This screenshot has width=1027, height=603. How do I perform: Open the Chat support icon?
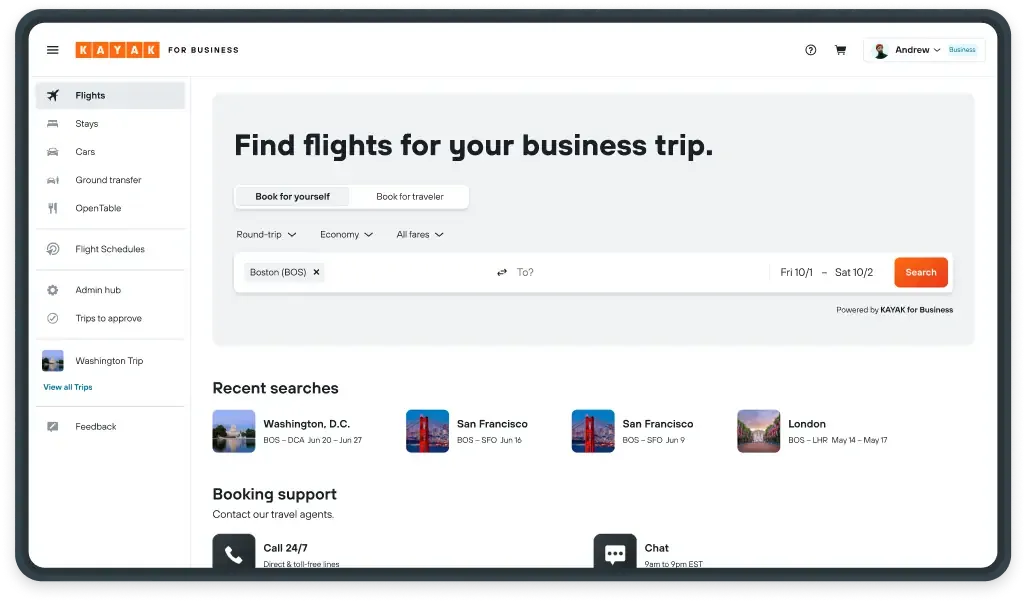(615, 553)
